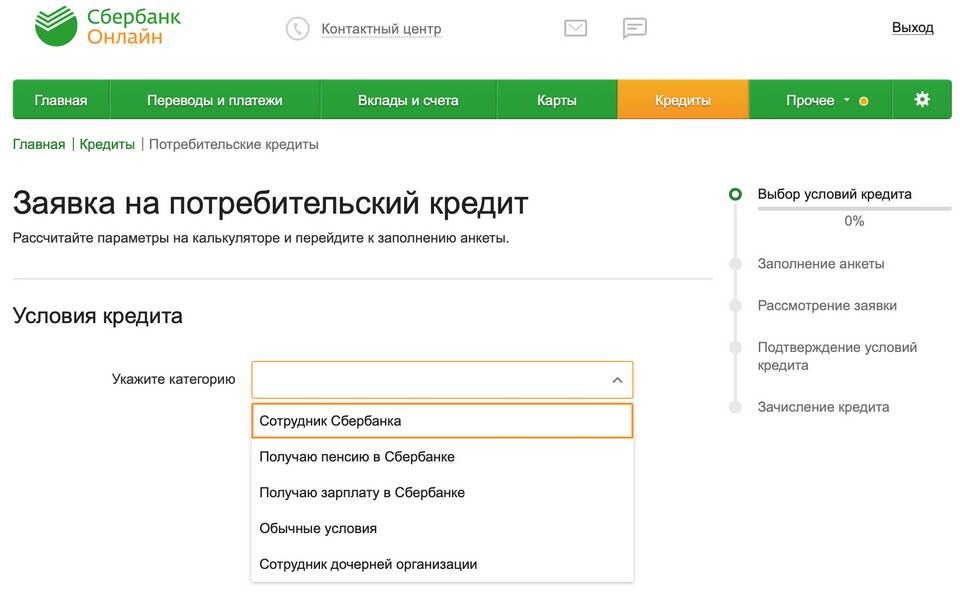Choose Получаю зарплату в Сбербанке

441,493
